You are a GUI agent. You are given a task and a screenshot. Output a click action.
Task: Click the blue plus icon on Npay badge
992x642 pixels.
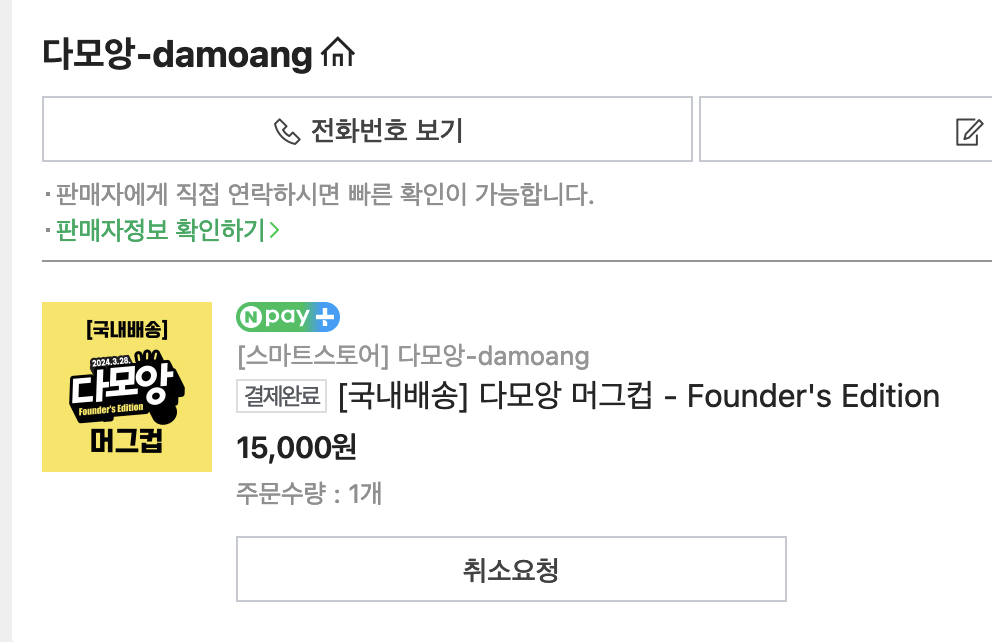tap(325, 317)
